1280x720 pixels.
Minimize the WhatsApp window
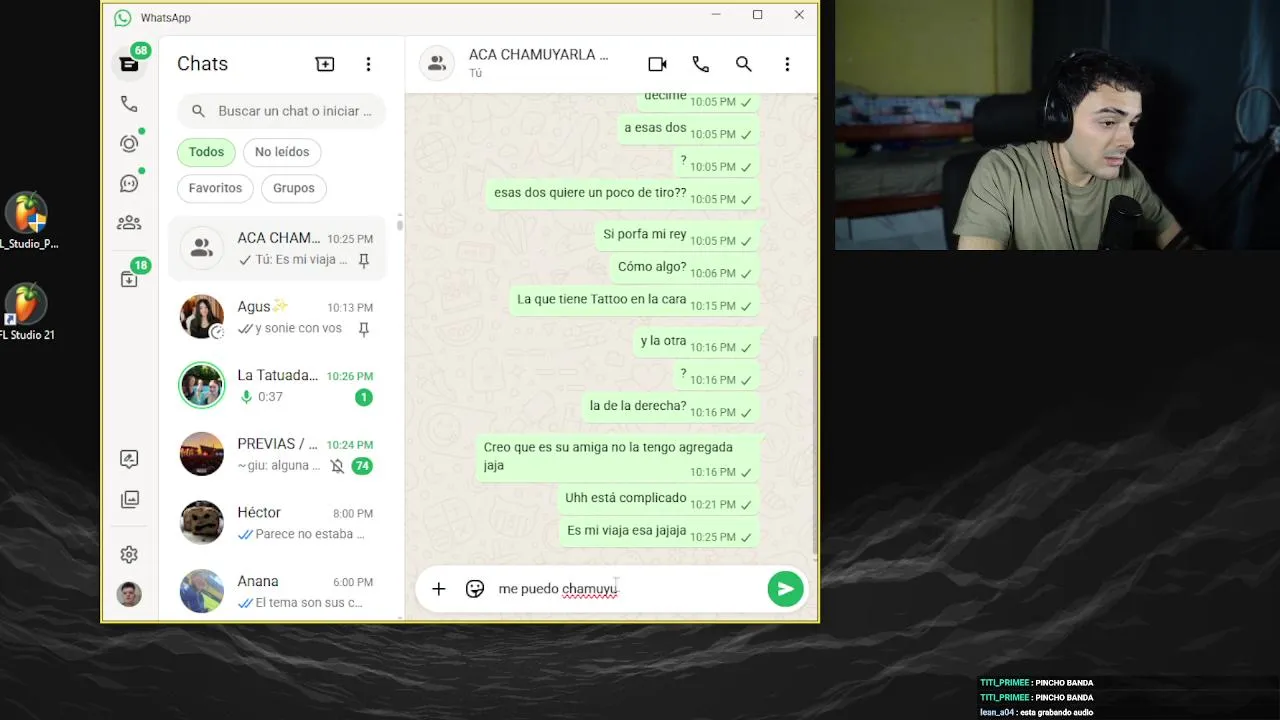tap(716, 15)
